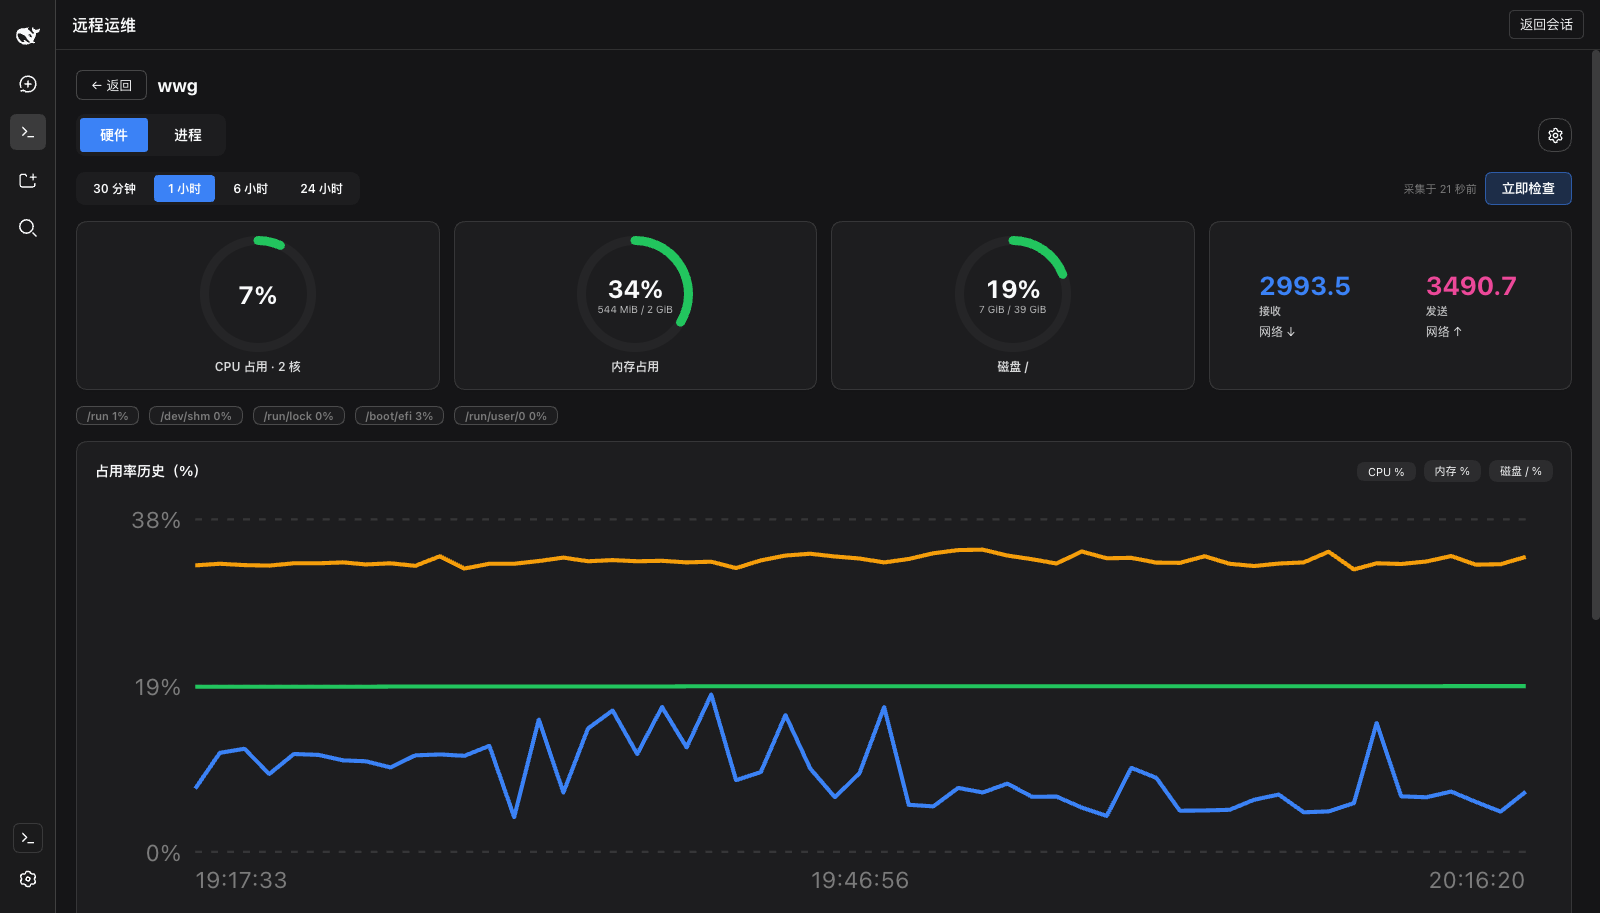Click the /run/user/0 0% mount tag

(506, 416)
